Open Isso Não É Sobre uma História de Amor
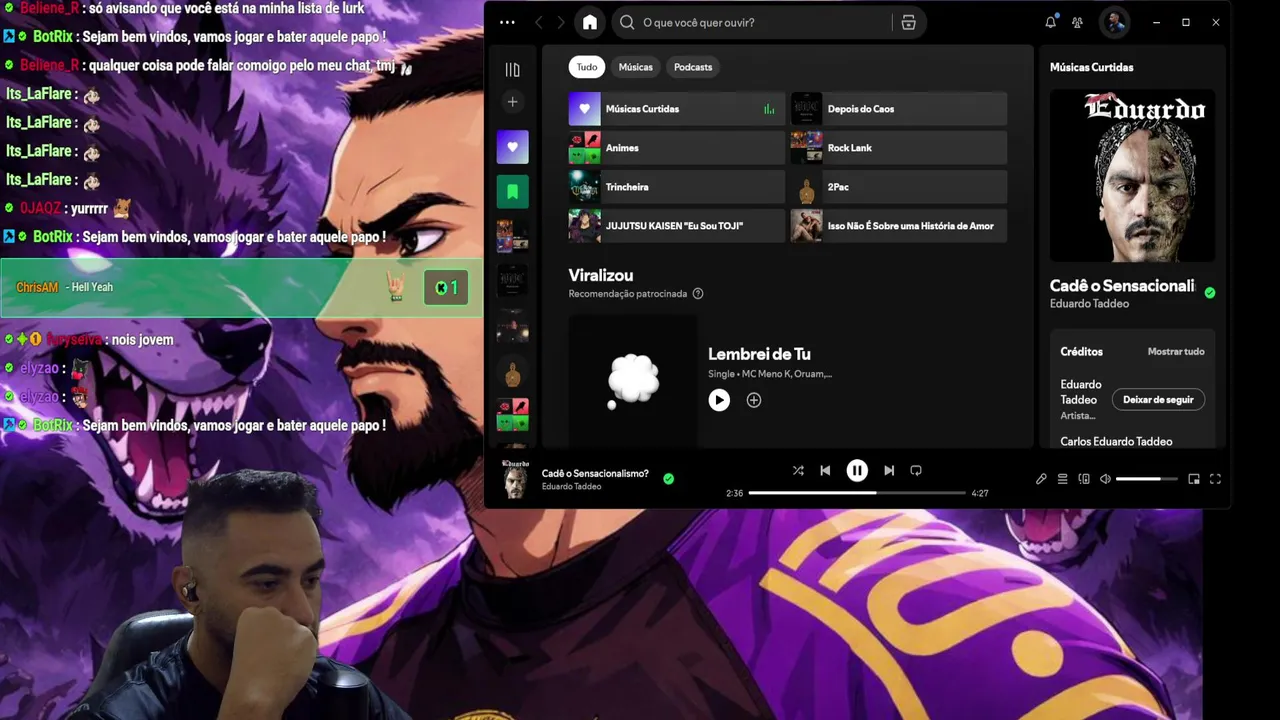 coord(899,226)
